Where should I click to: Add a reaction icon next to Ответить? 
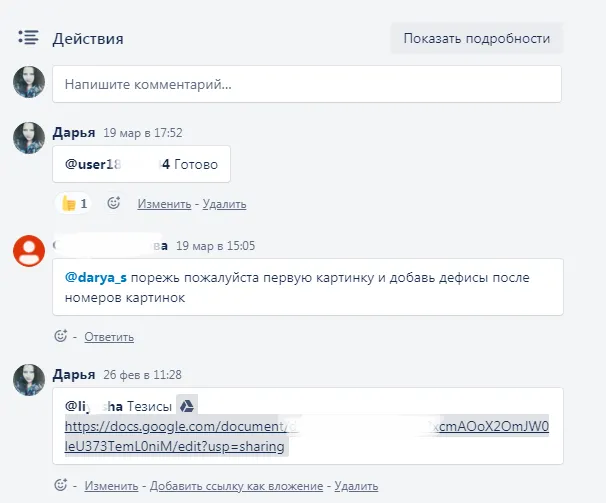pos(61,337)
